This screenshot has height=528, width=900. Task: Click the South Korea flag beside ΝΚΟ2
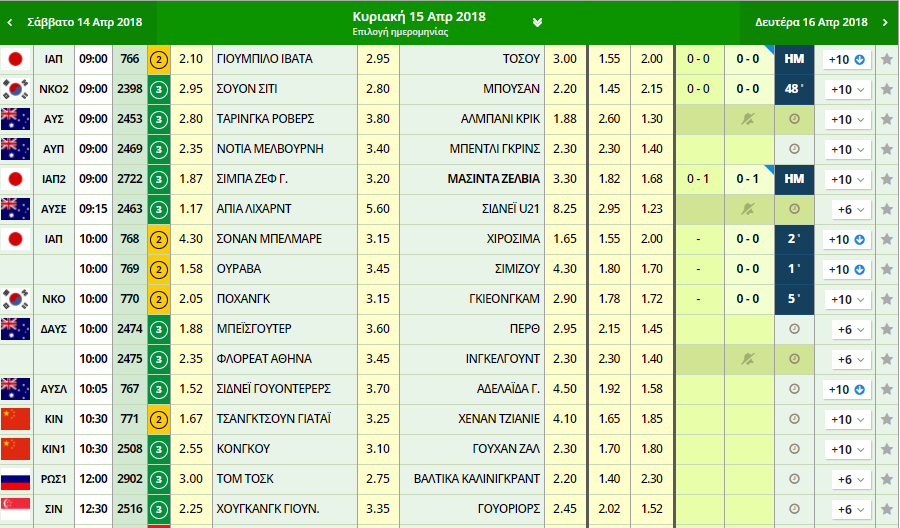pyautogui.click(x=15, y=89)
